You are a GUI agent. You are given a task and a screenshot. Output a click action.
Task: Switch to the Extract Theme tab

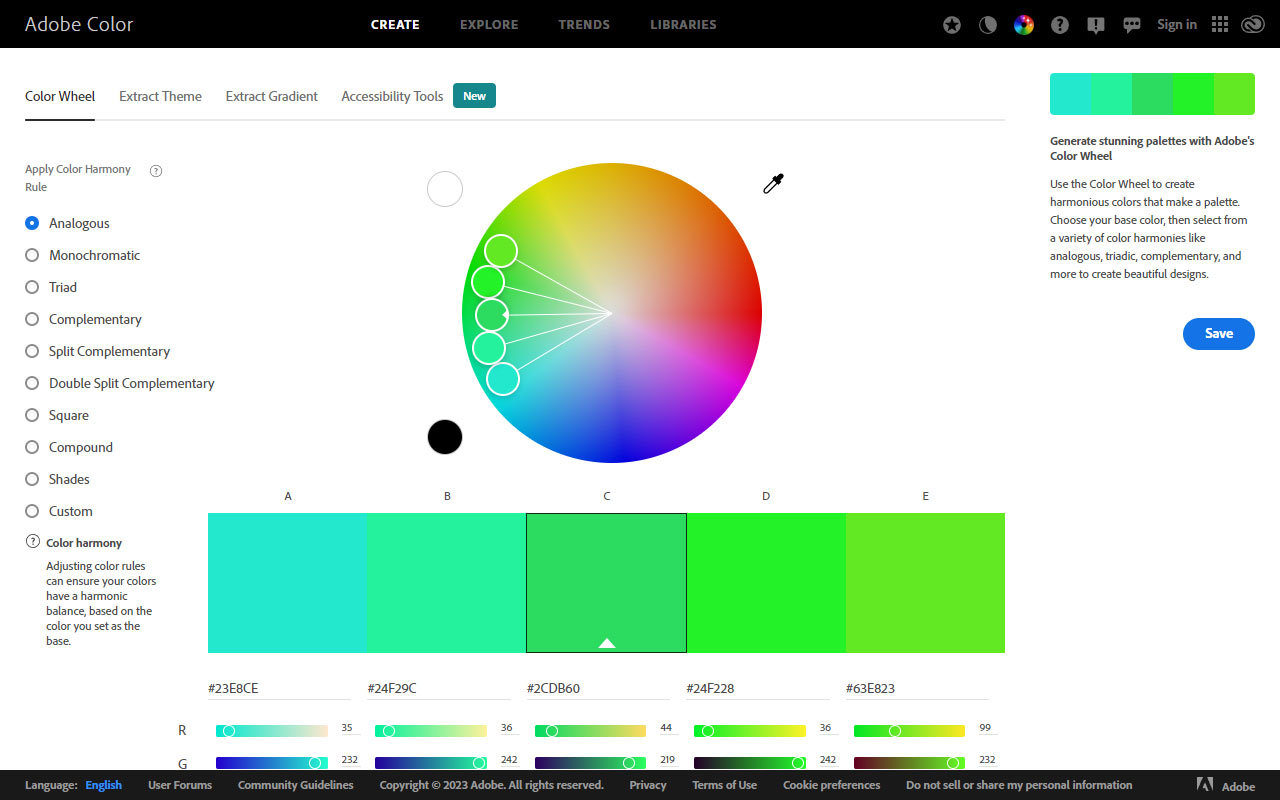pyautogui.click(x=160, y=96)
